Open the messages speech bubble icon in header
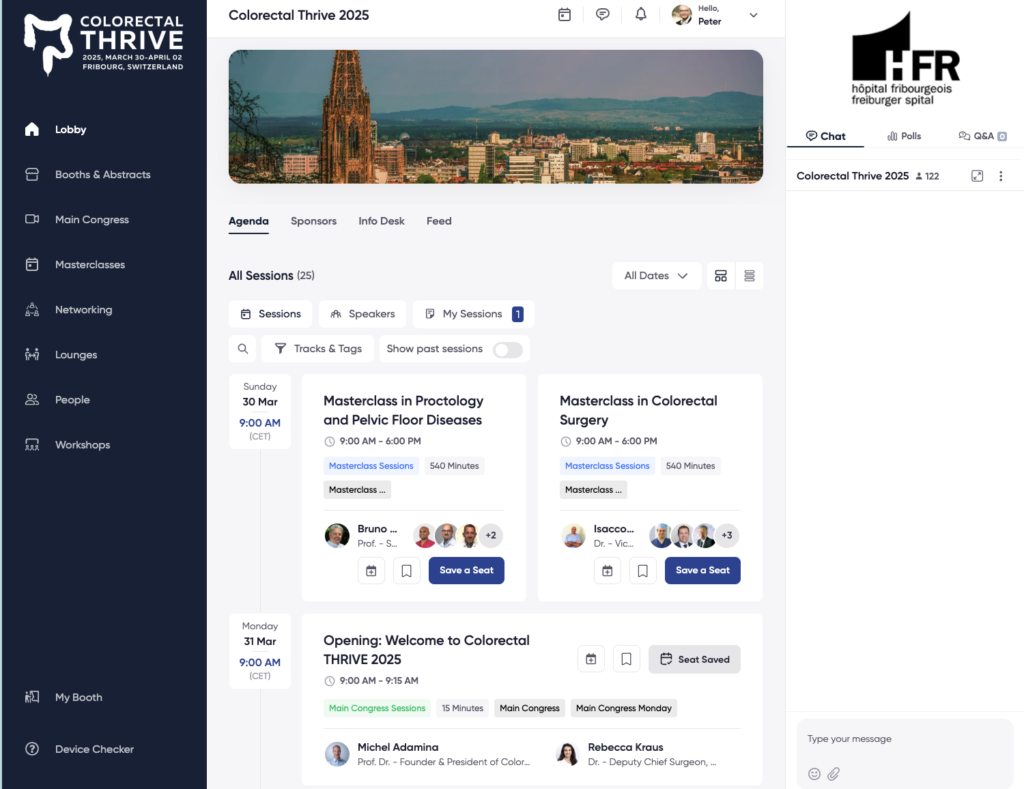The width and height of the screenshot is (1024, 789). pos(602,15)
